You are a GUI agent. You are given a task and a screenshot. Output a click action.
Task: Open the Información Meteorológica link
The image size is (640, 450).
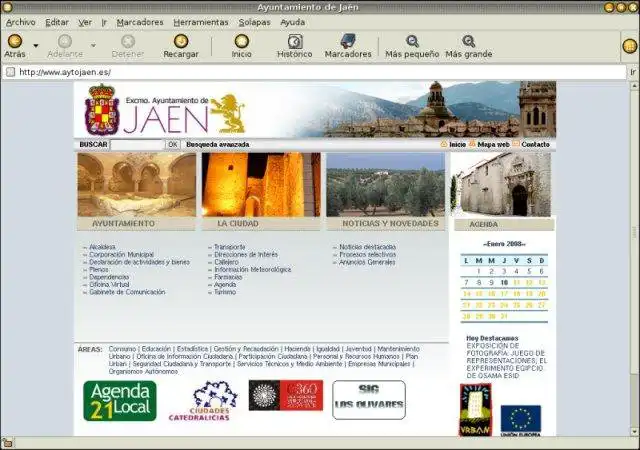253,270
